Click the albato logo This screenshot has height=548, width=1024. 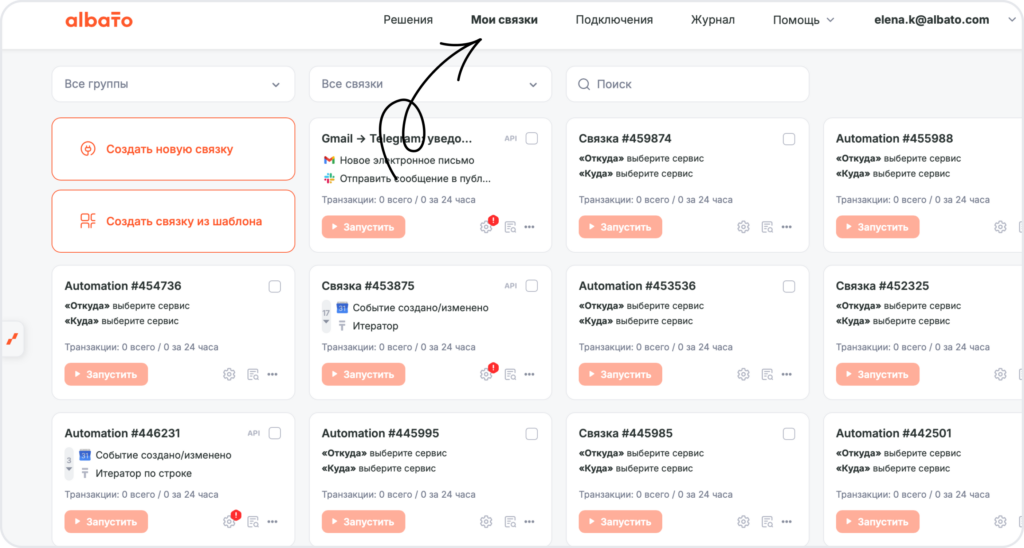click(x=99, y=20)
